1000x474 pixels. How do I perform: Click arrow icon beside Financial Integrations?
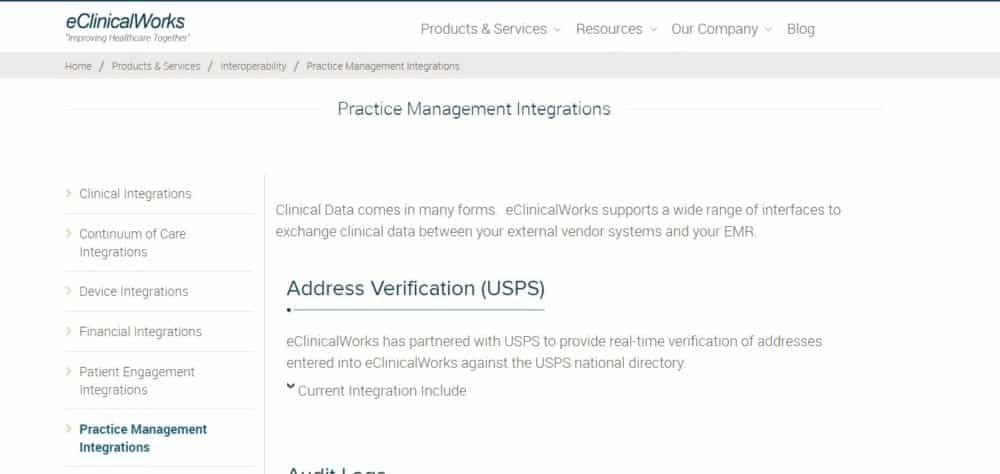click(x=68, y=331)
